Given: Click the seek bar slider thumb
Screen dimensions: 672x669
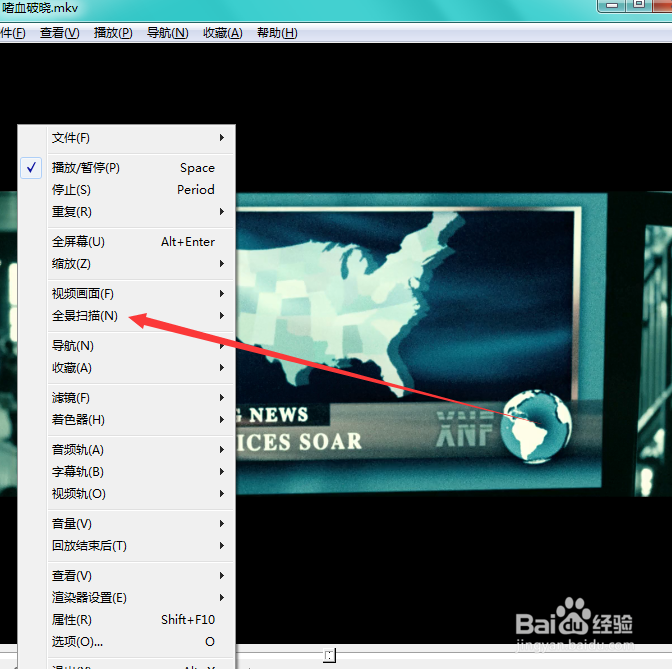Looking at the screenshot, I should [x=330, y=655].
